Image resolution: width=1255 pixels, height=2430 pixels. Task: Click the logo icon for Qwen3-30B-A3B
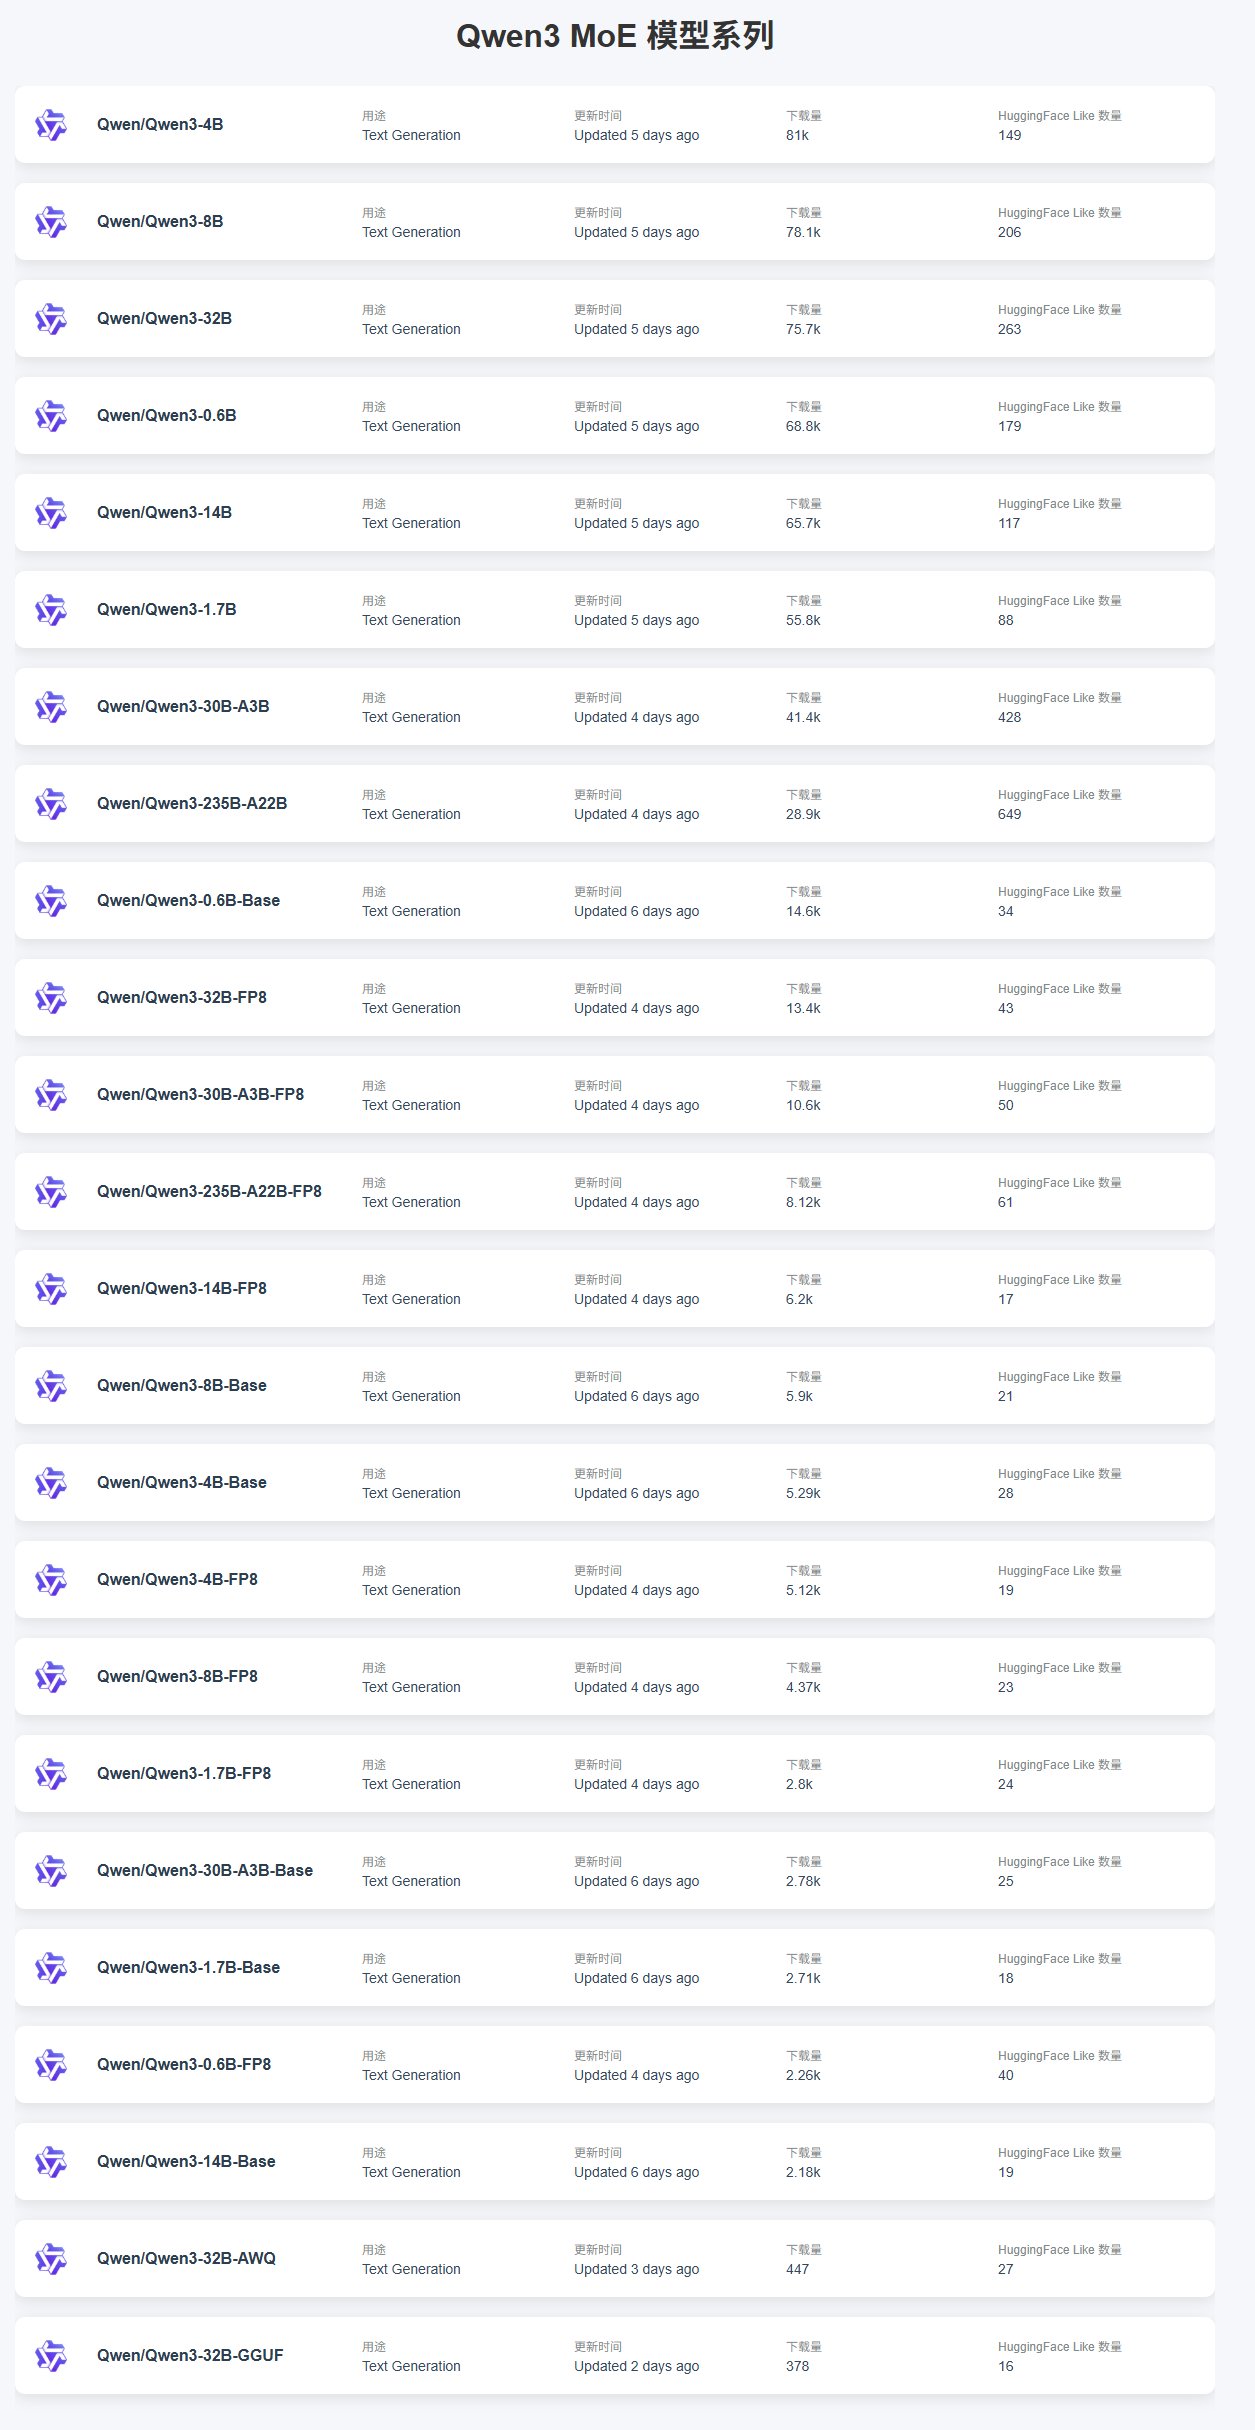51,707
